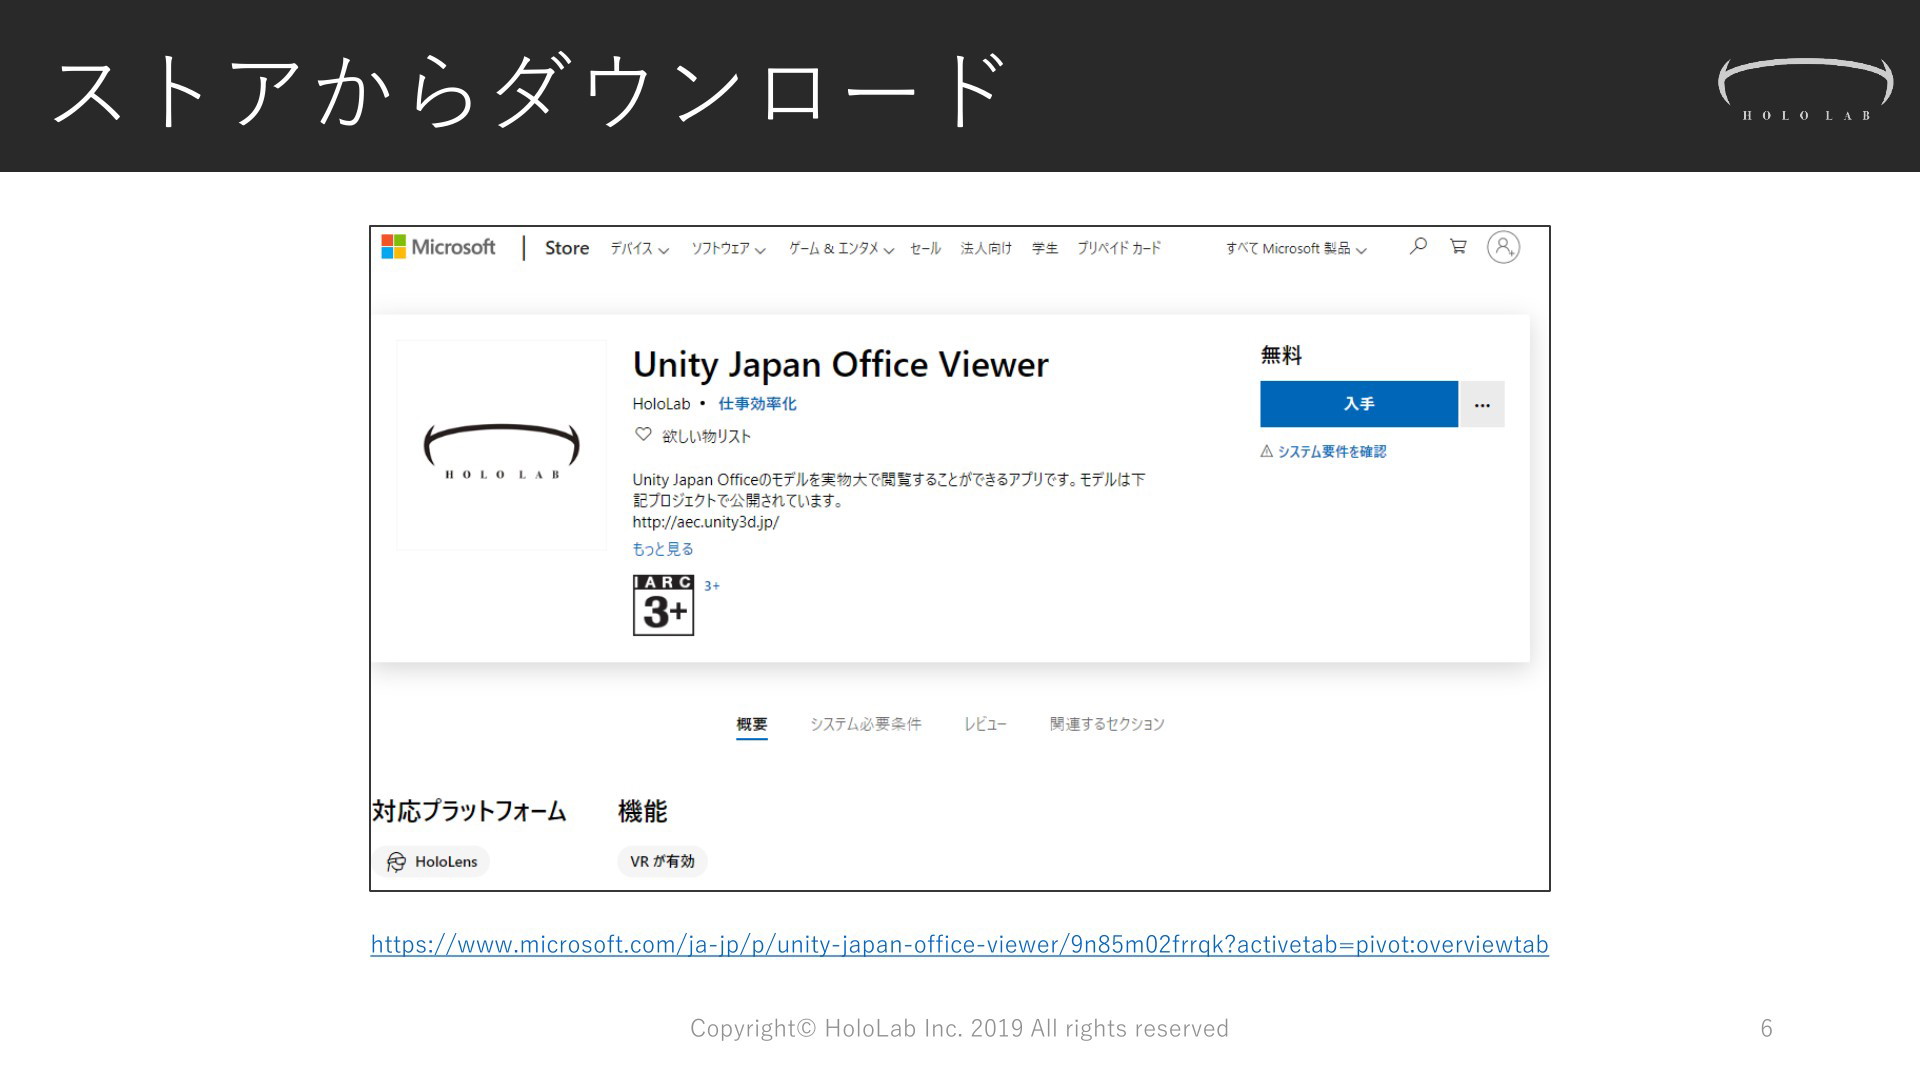Click システム要件を確認 link
Image resolution: width=1920 pixels, height=1080 pixels.
pos(1331,452)
